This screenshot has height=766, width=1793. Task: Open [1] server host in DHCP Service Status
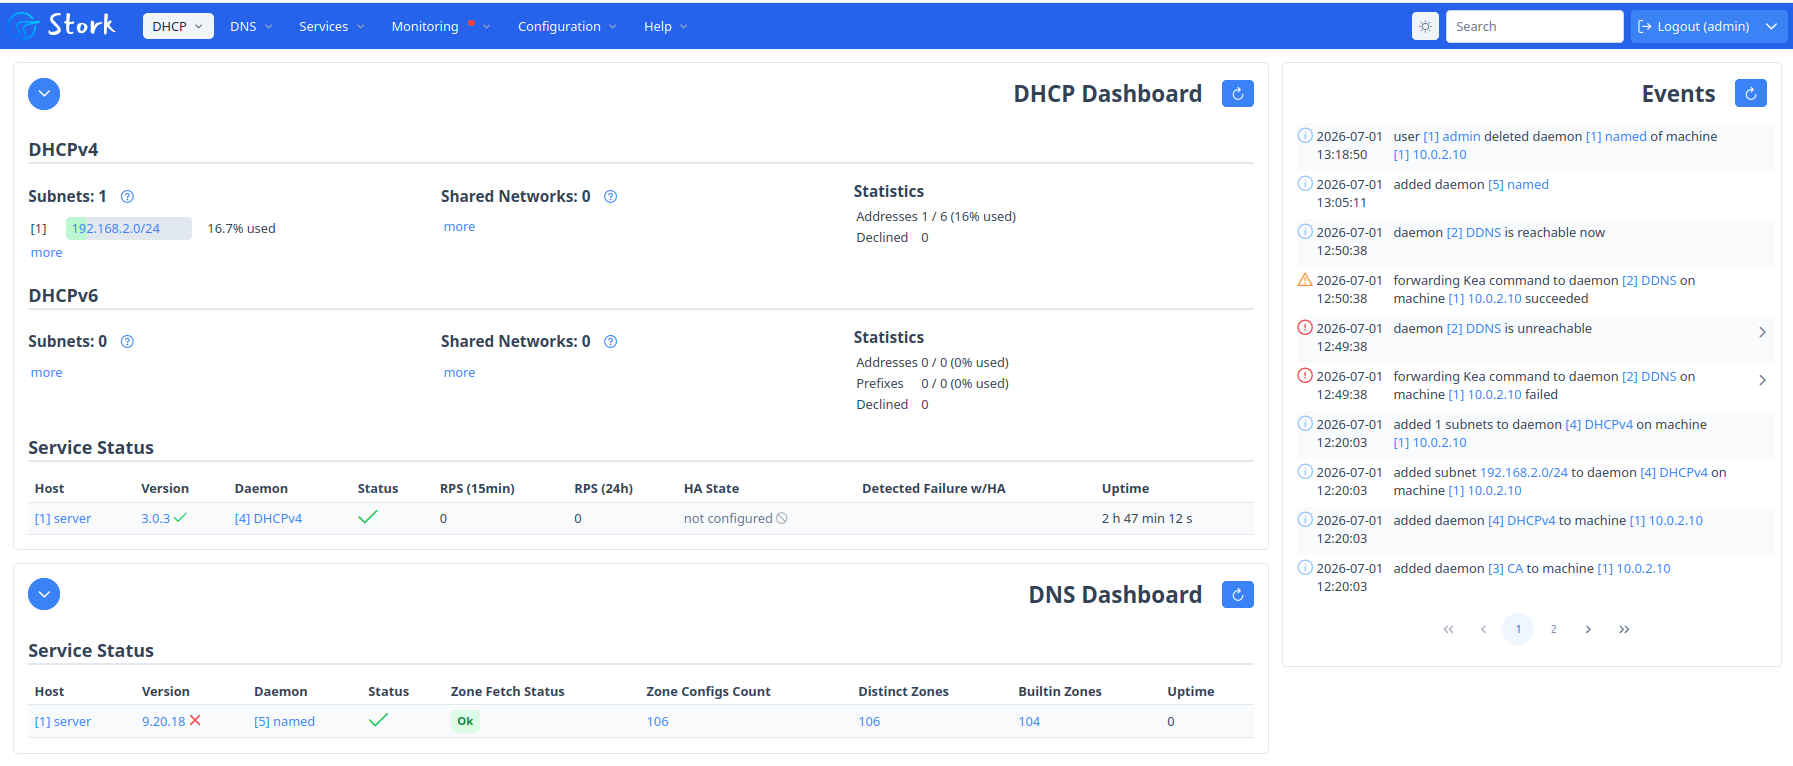click(x=63, y=519)
